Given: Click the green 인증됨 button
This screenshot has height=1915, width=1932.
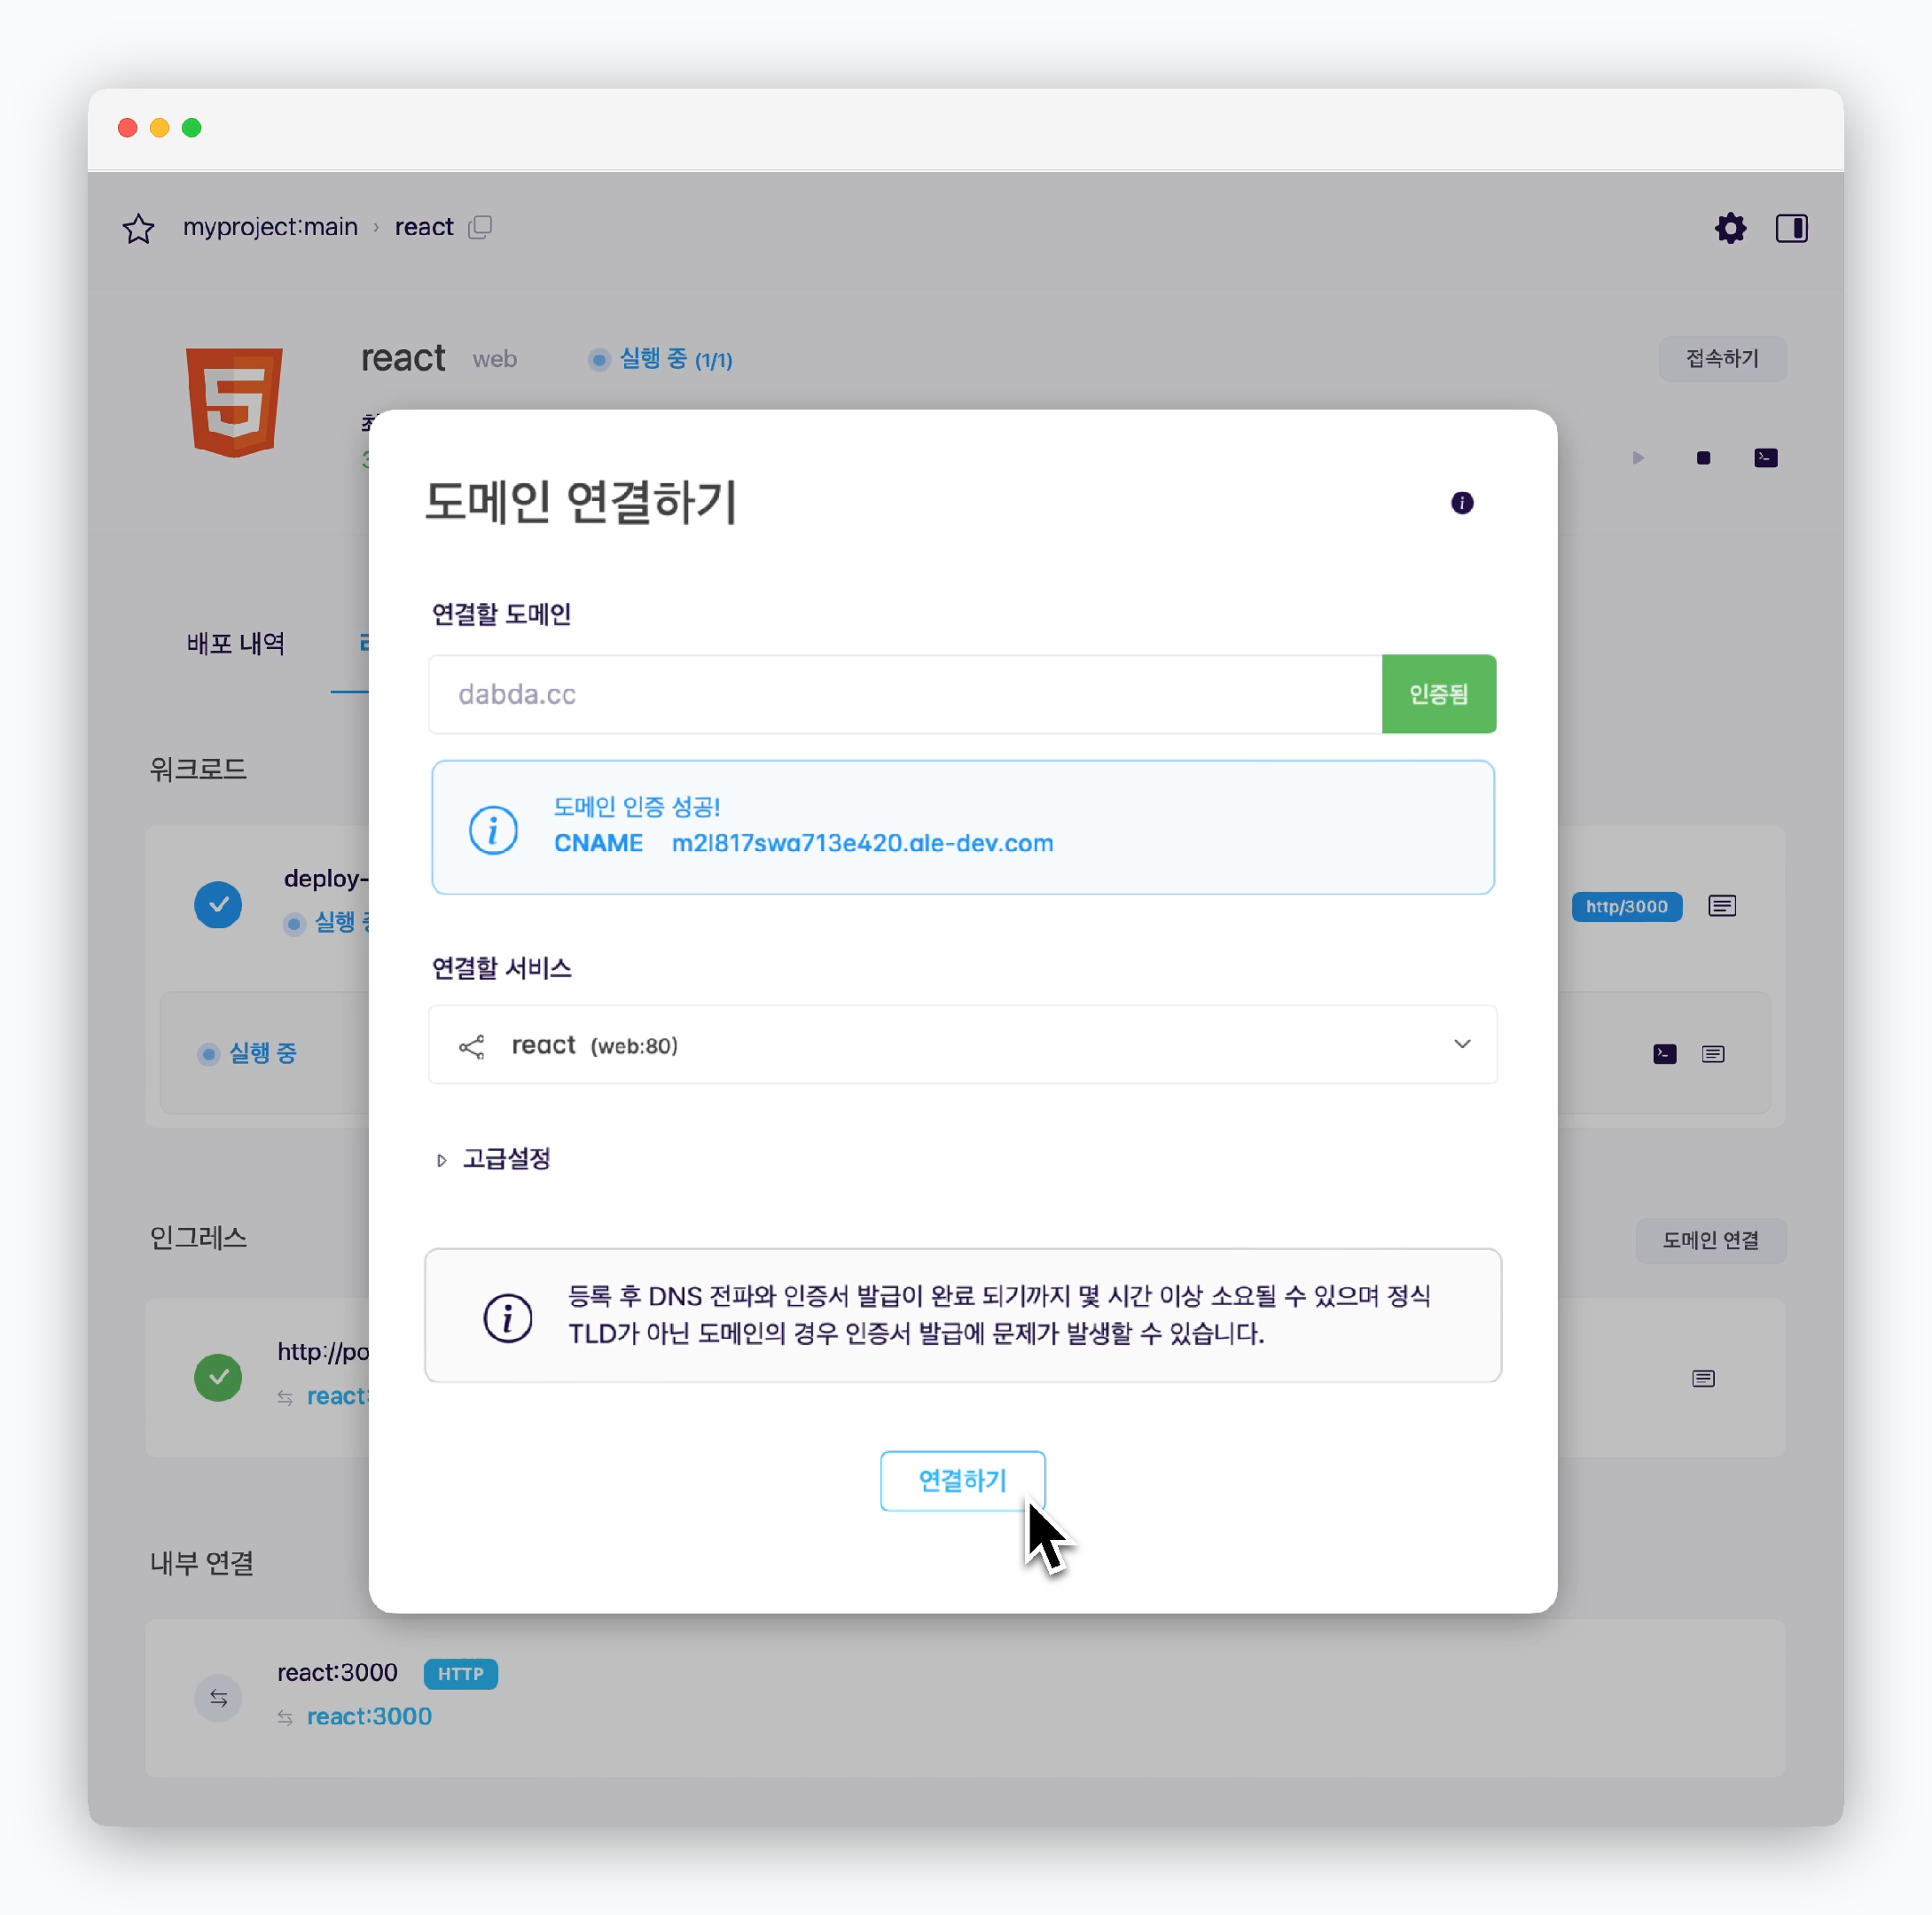Looking at the screenshot, I should click(x=1438, y=694).
